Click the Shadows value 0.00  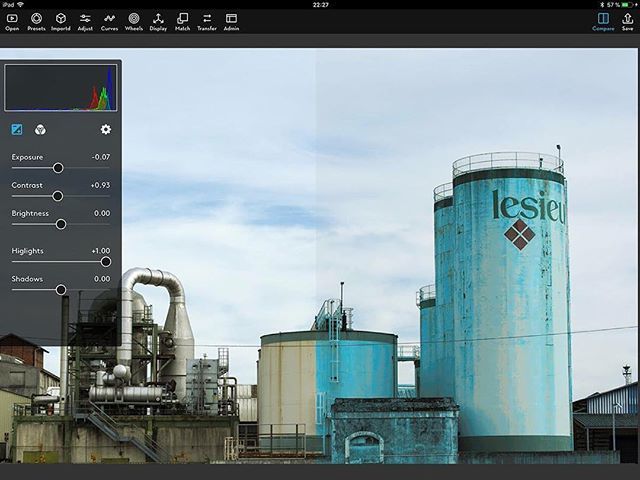pos(102,279)
